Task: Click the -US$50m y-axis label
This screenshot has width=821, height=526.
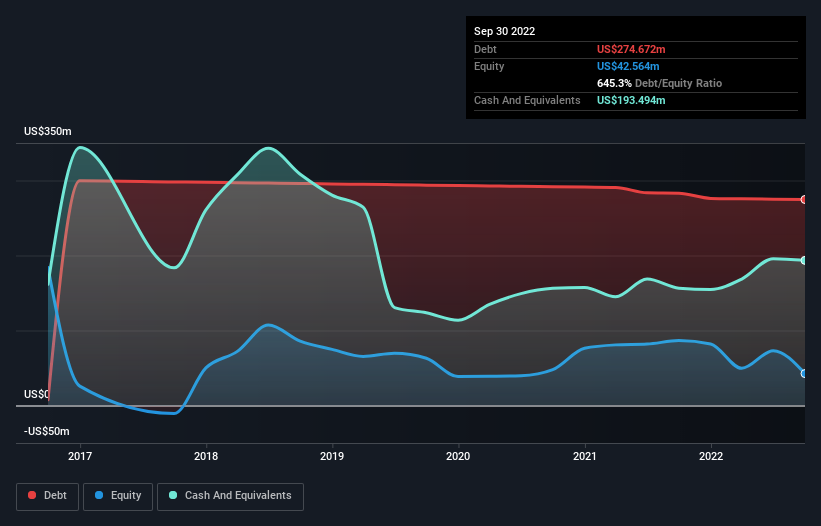Action: [47, 431]
